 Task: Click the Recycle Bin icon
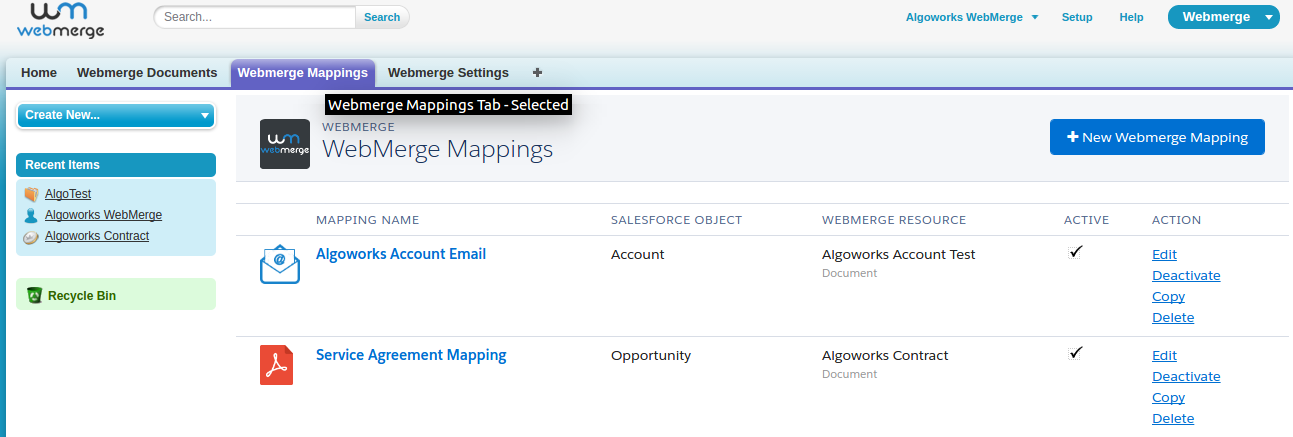34,295
